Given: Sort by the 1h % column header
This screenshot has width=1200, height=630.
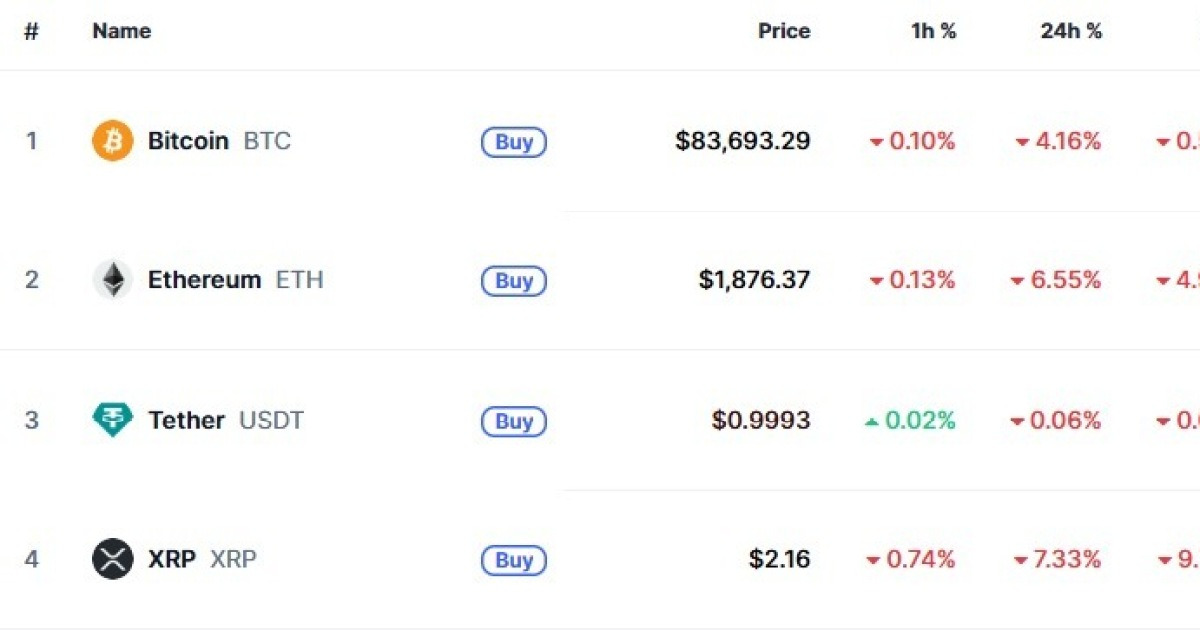Looking at the screenshot, I should (x=933, y=31).
